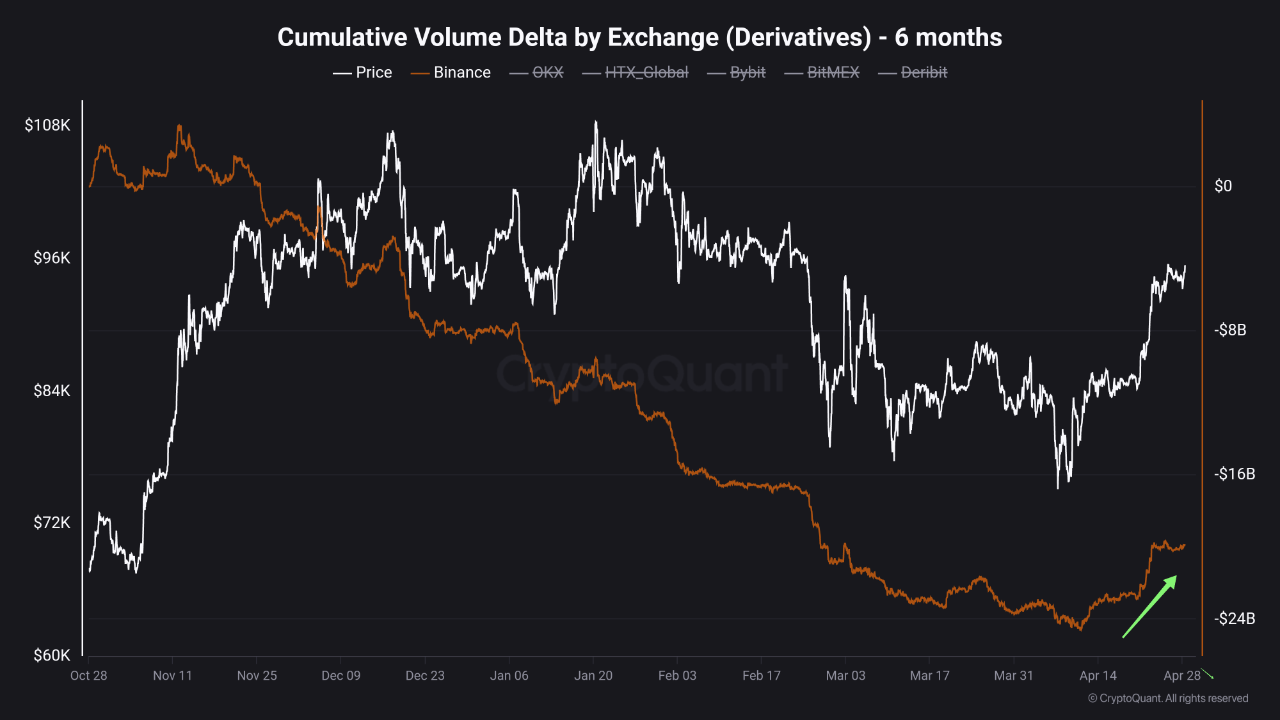
Task: Click the $0 right axis label
Action: click(x=1223, y=186)
